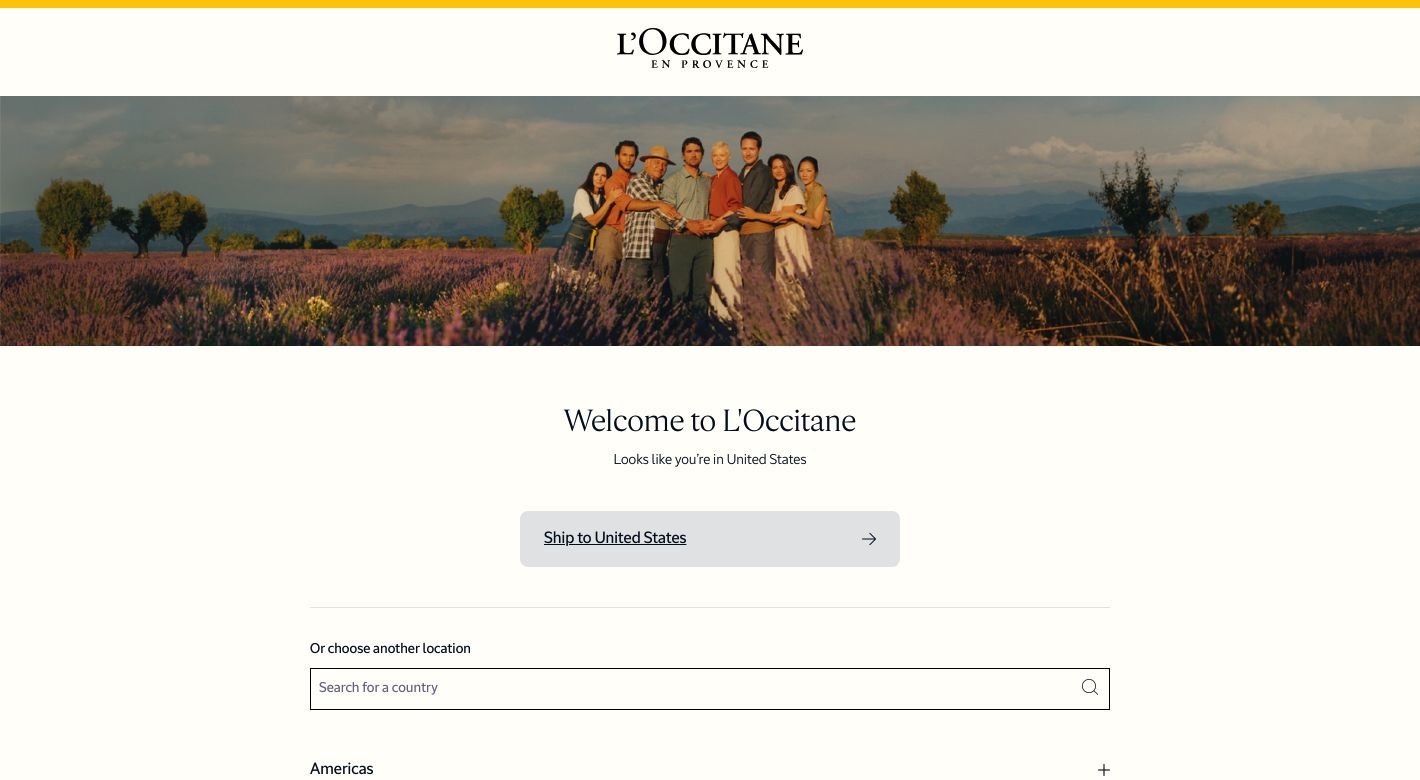Click the L'Occitane en Provence logo

tap(710, 48)
